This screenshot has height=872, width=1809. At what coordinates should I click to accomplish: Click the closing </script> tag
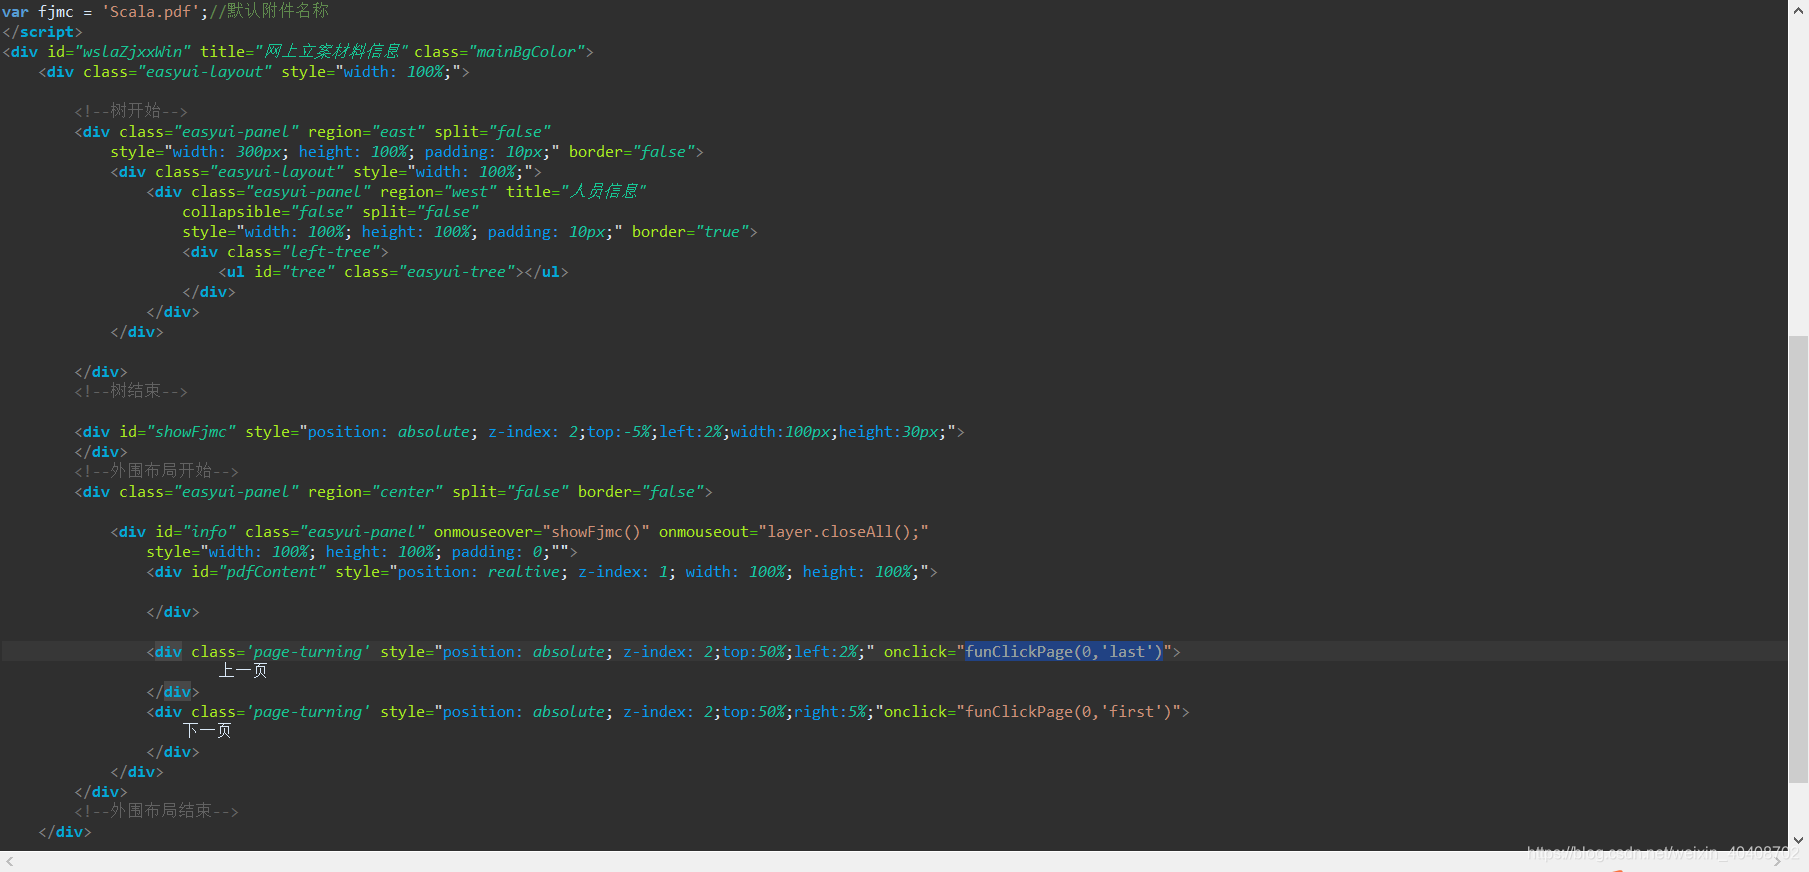pos(42,31)
